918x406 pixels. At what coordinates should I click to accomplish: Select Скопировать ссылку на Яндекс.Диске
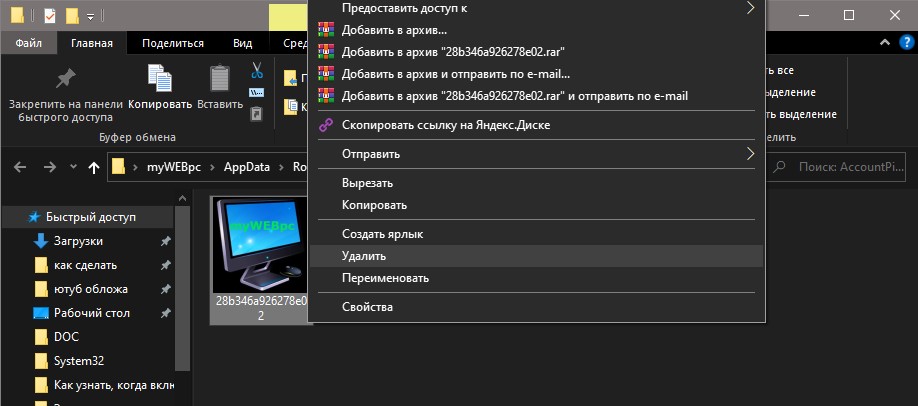click(536, 125)
